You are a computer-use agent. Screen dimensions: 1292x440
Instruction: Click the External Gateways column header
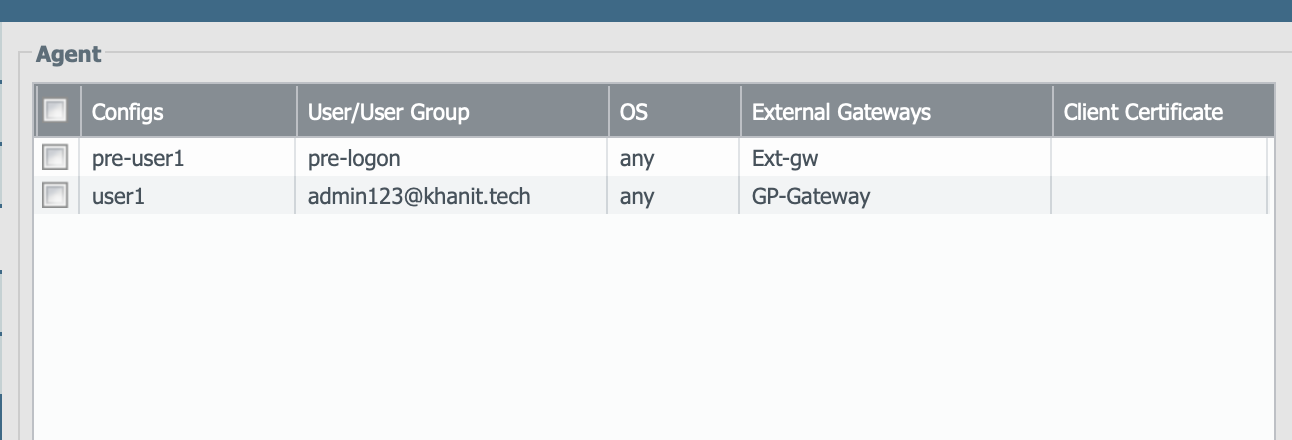841,112
